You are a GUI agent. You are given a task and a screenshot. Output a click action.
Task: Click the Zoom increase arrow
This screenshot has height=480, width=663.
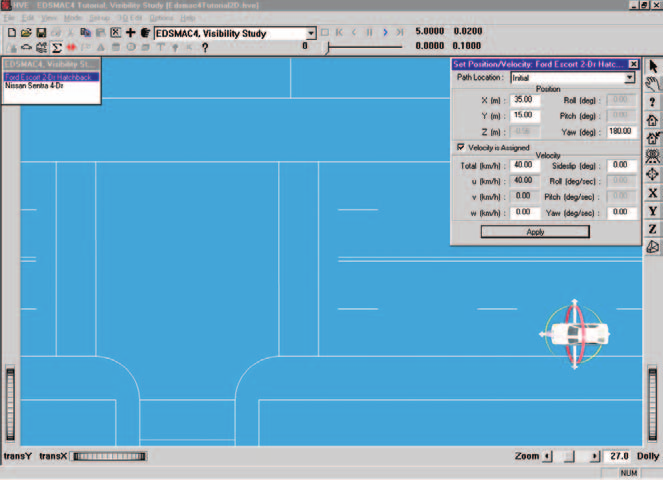(595, 456)
